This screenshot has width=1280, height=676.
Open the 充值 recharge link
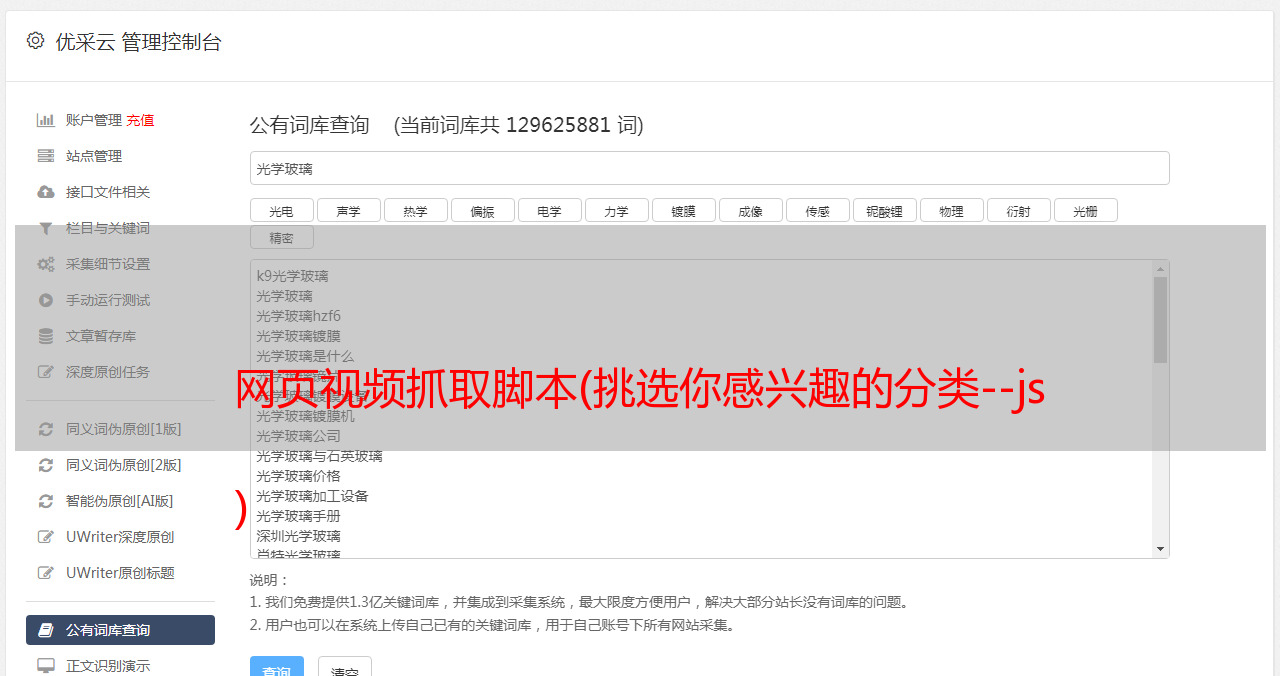point(140,120)
